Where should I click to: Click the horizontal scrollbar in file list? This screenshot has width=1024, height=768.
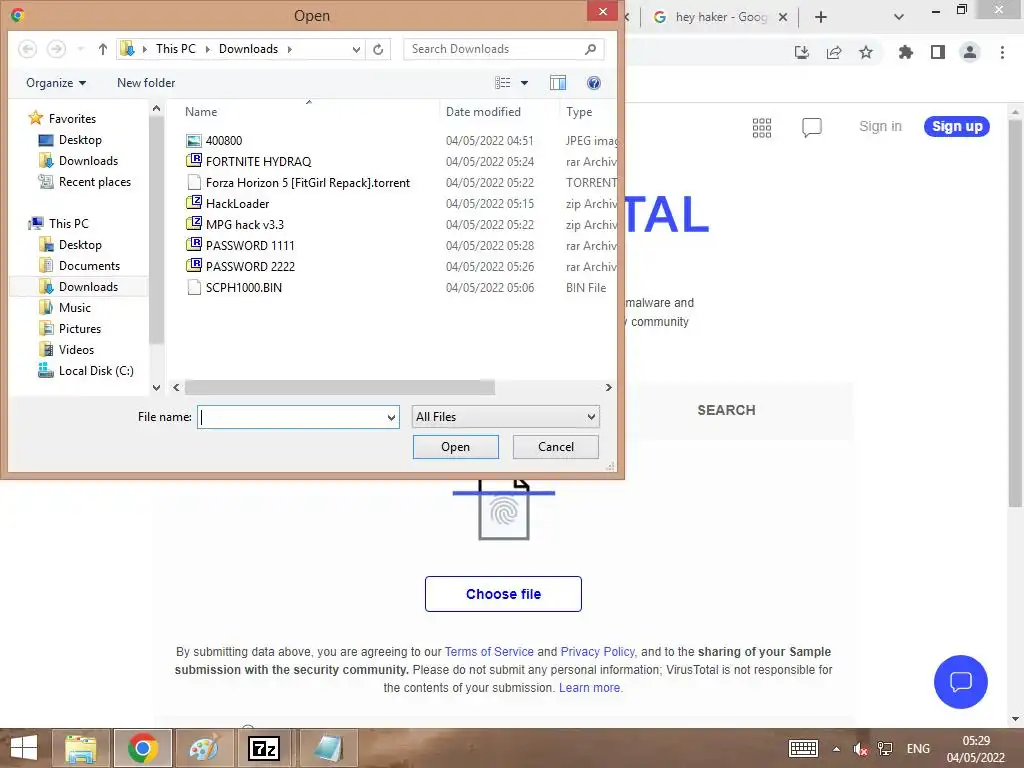(340, 388)
